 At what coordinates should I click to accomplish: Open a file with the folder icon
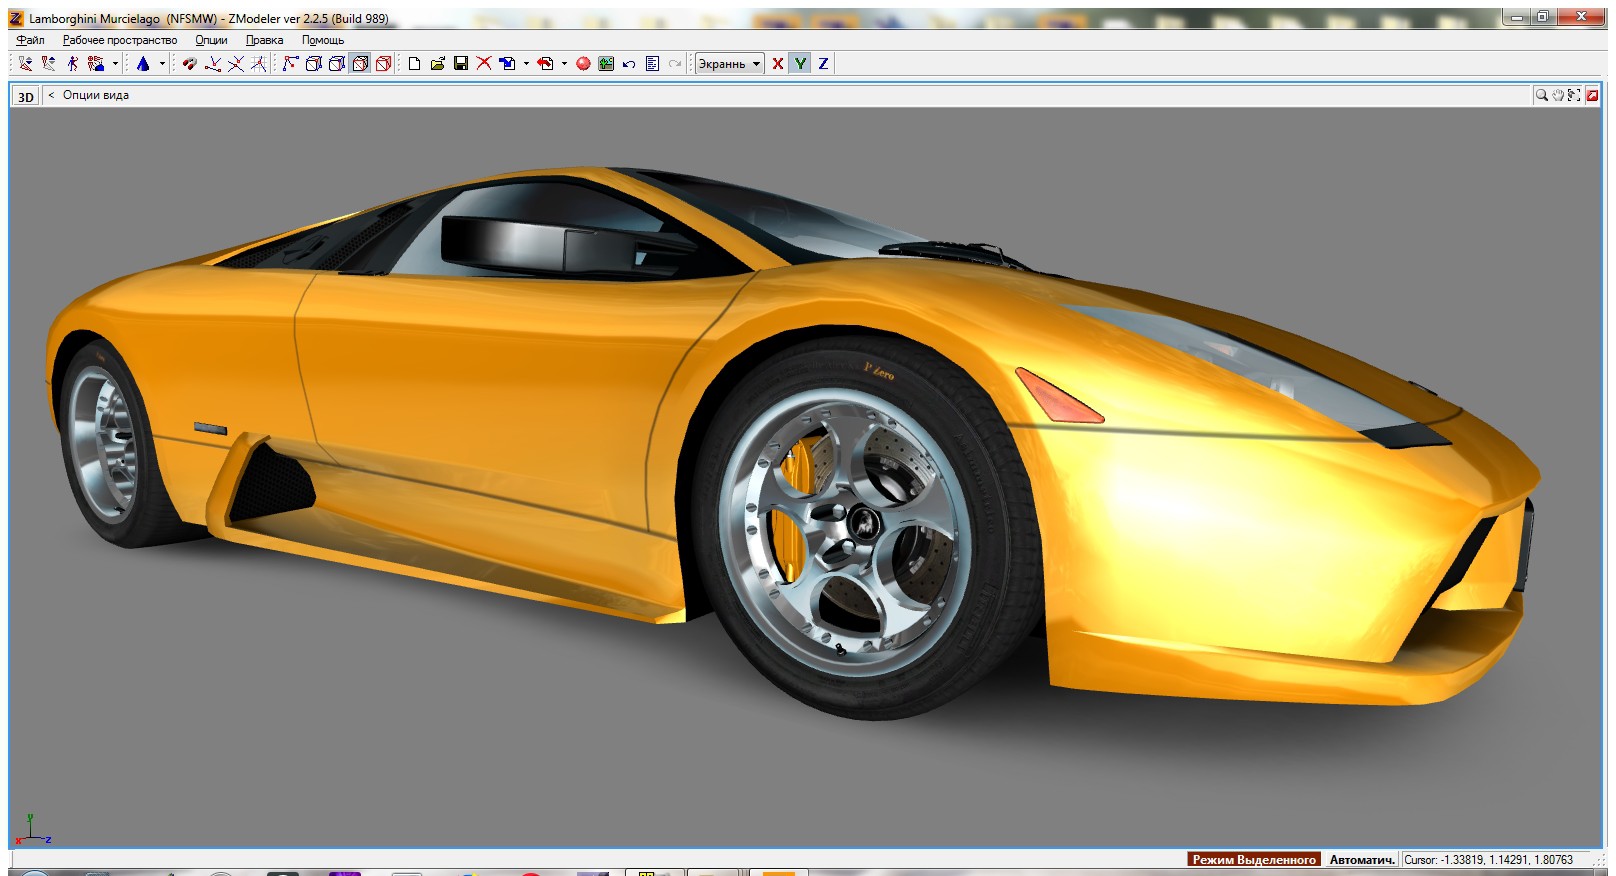(437, 63)
